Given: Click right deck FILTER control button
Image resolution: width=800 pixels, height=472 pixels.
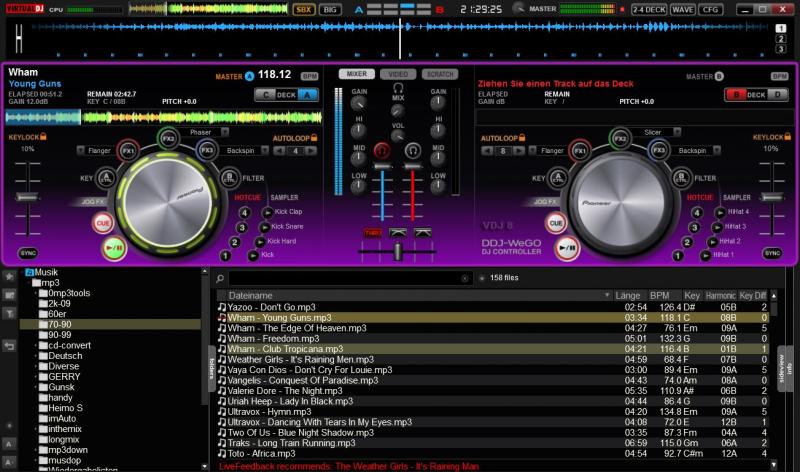Looking at the screenshot, I should click(x=681, y=178).
